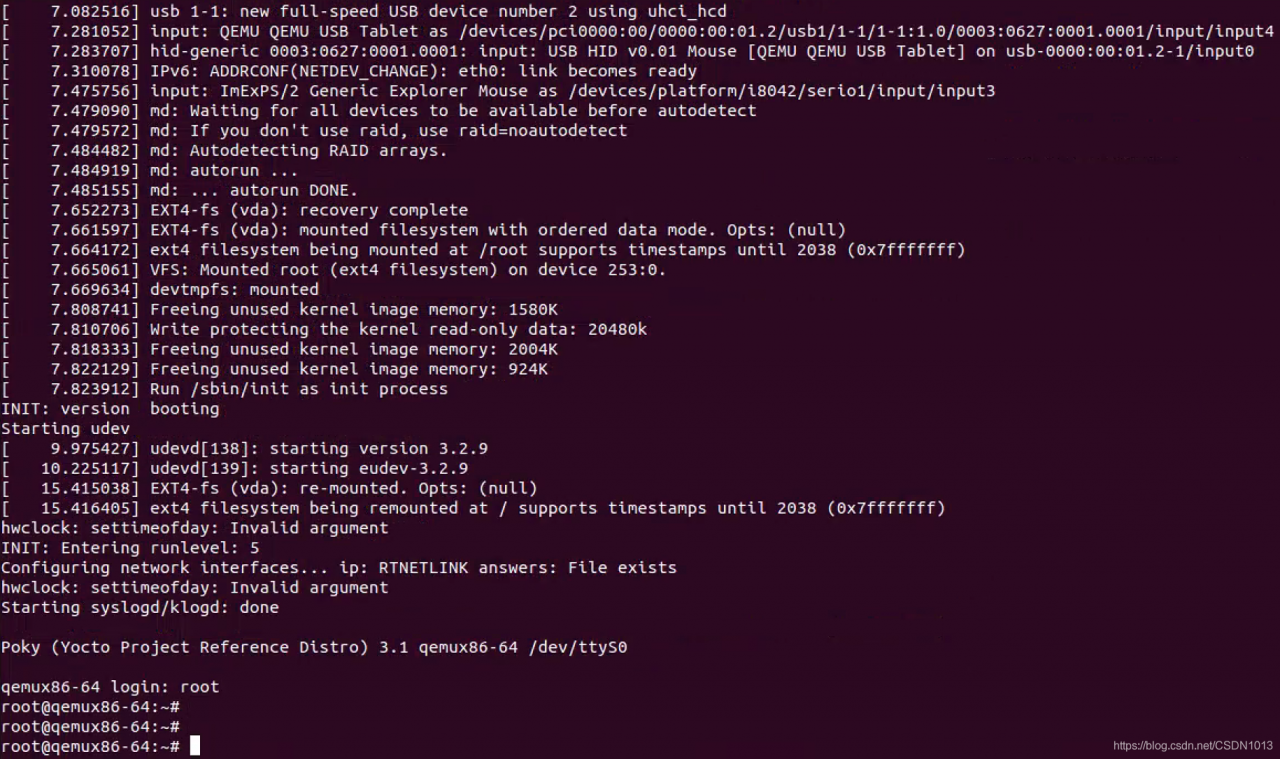Select the 'usb 1-1: new full-speed USB device' line

438,11
